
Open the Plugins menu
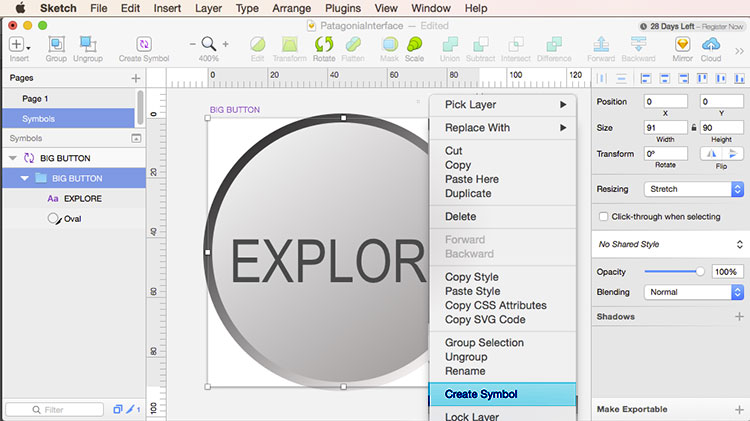click(x=343, y=8)
